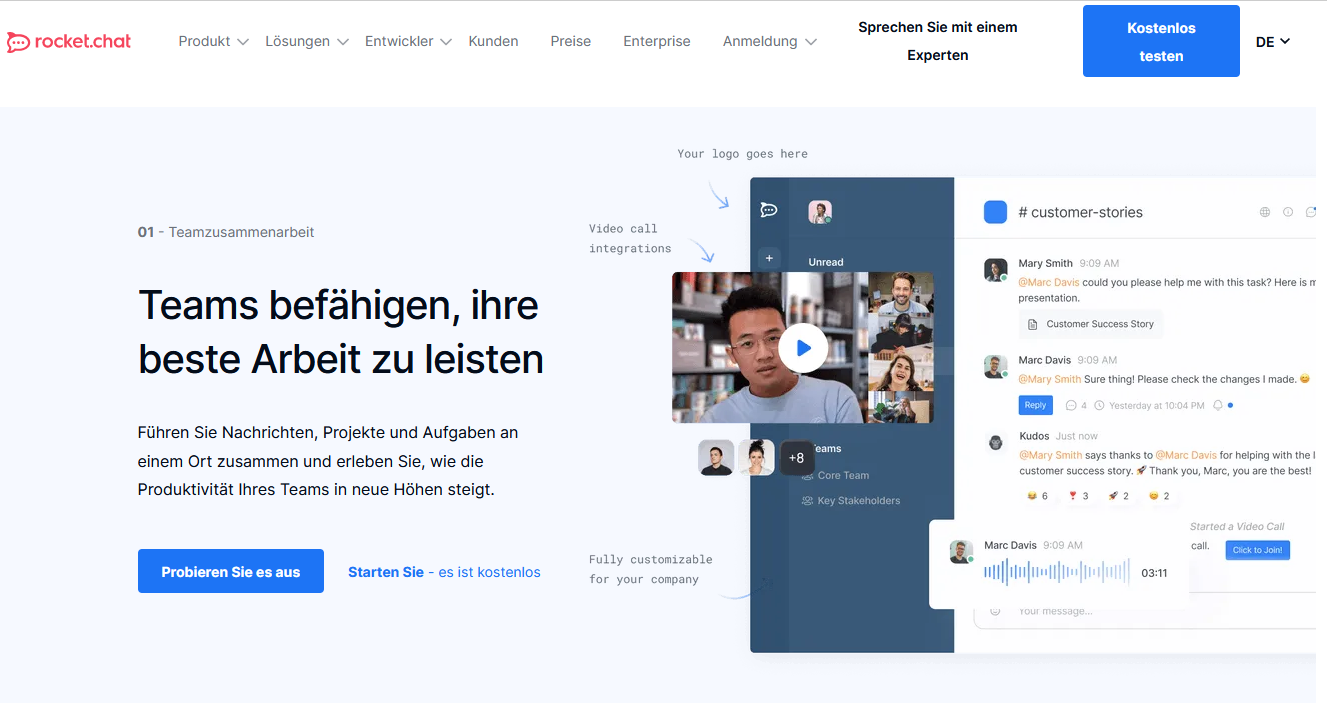This screenshot has width=1327, height=720.
Task: Click the plus icon in the chat sidebar
Action: click(x=769, y=258)
